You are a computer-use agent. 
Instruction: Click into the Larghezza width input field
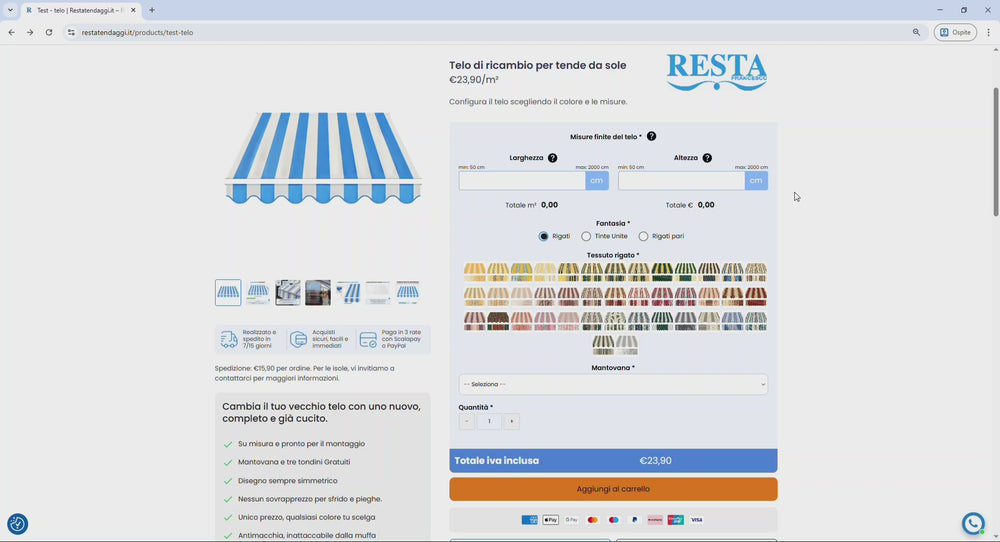click(522, 181)
